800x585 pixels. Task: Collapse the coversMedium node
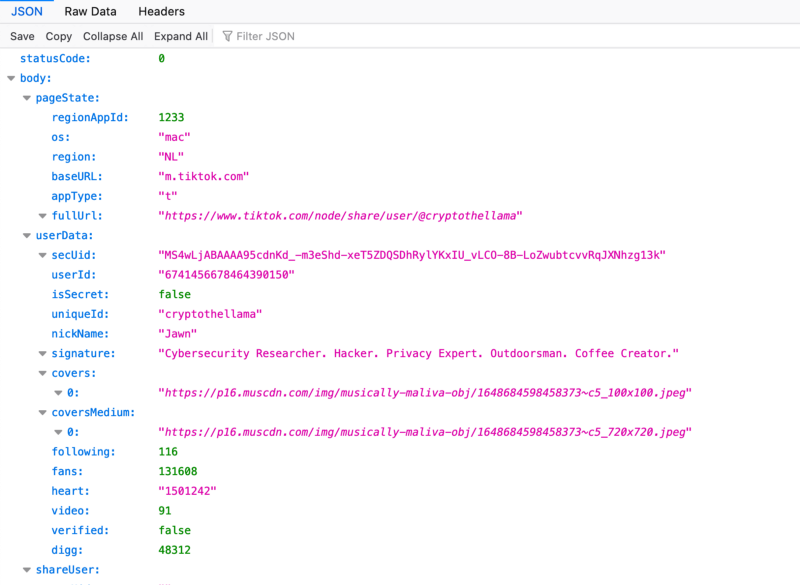43,412
